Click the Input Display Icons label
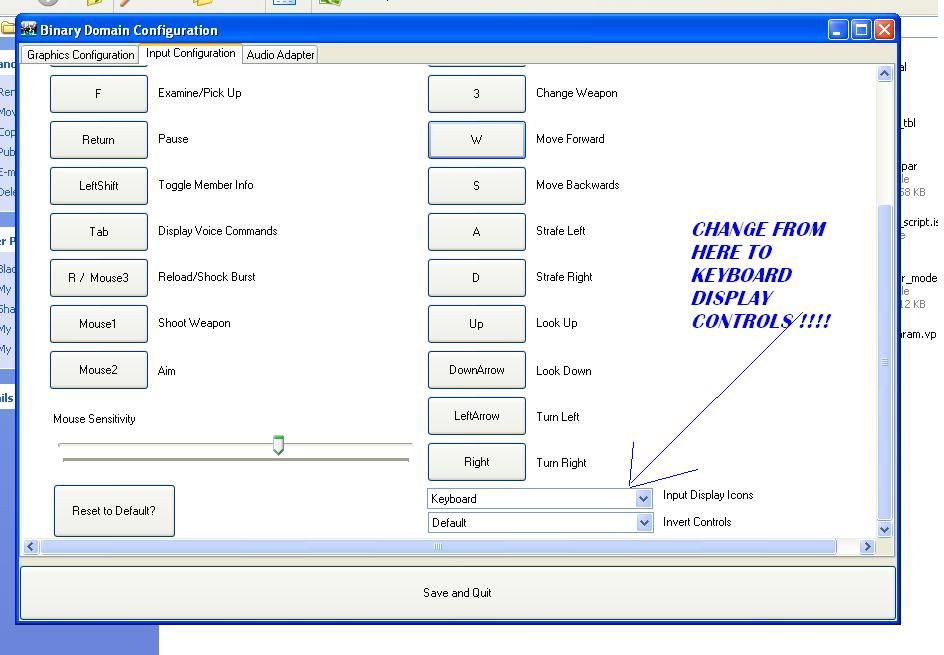 (x=708, y=495)
